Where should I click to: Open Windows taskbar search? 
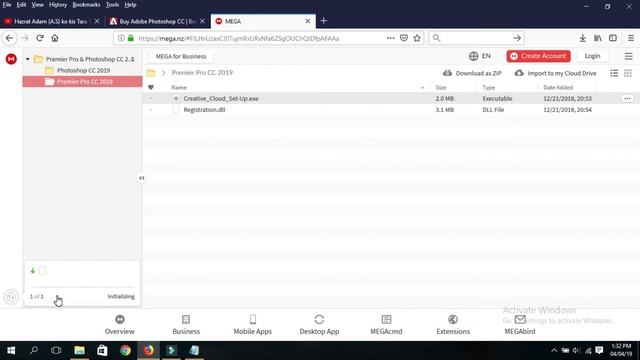(x=34, y=351)
